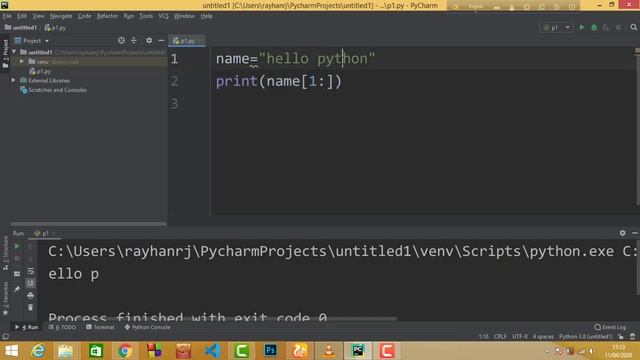The height and width of the screenshot is (360, 640).
Task: Open Project panel settings gear
Action: click(x=149, y=40)
